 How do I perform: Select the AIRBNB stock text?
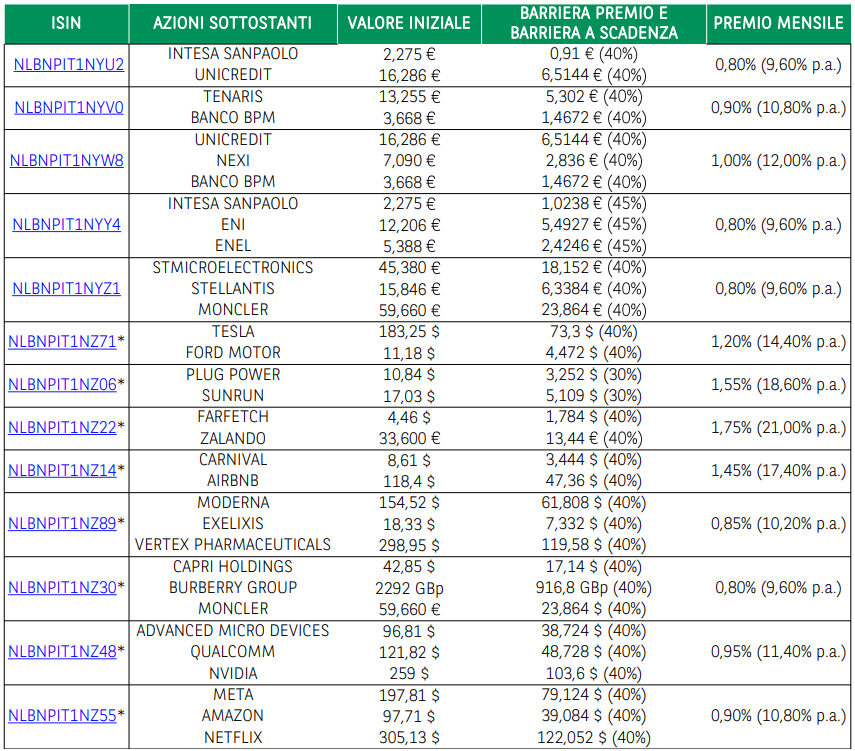coord(233,480)
